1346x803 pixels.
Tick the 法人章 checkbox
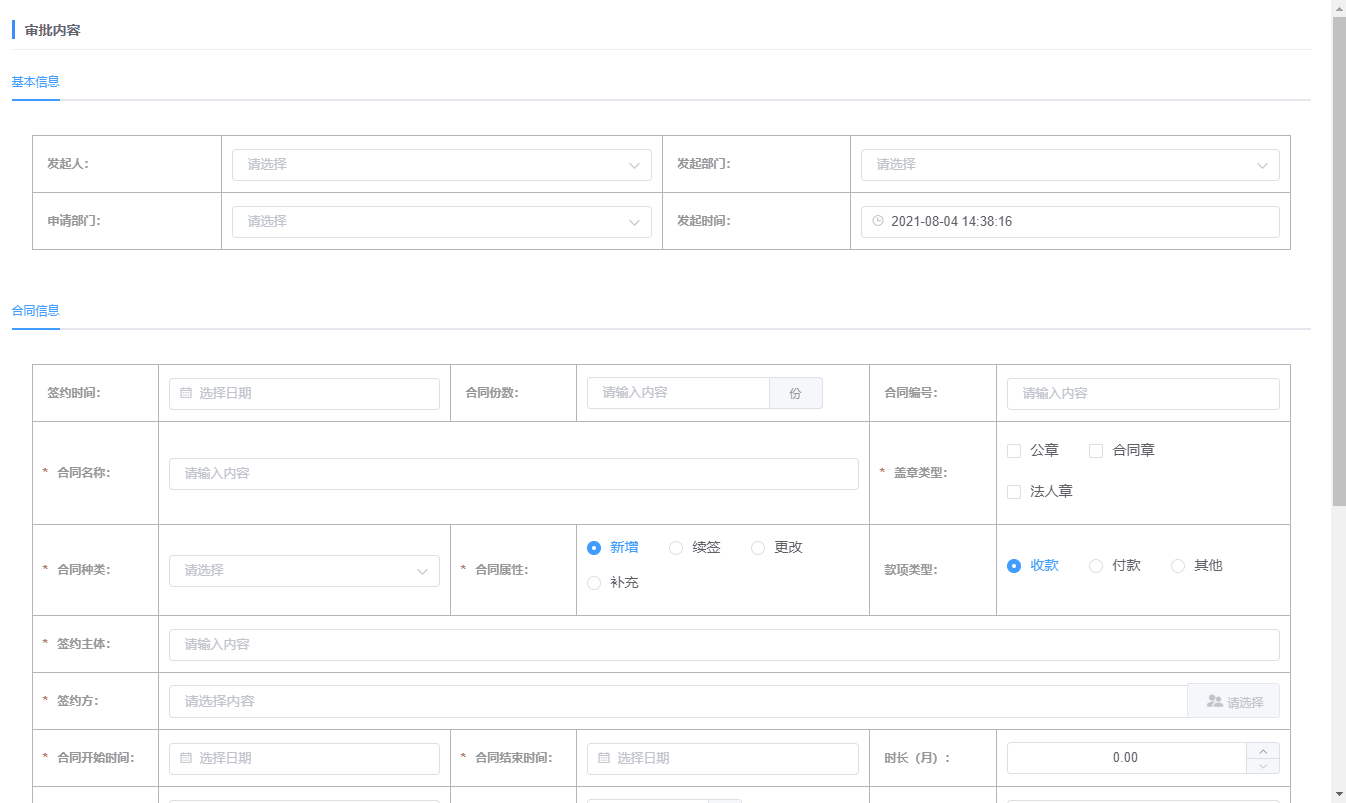pos(1014,492)
